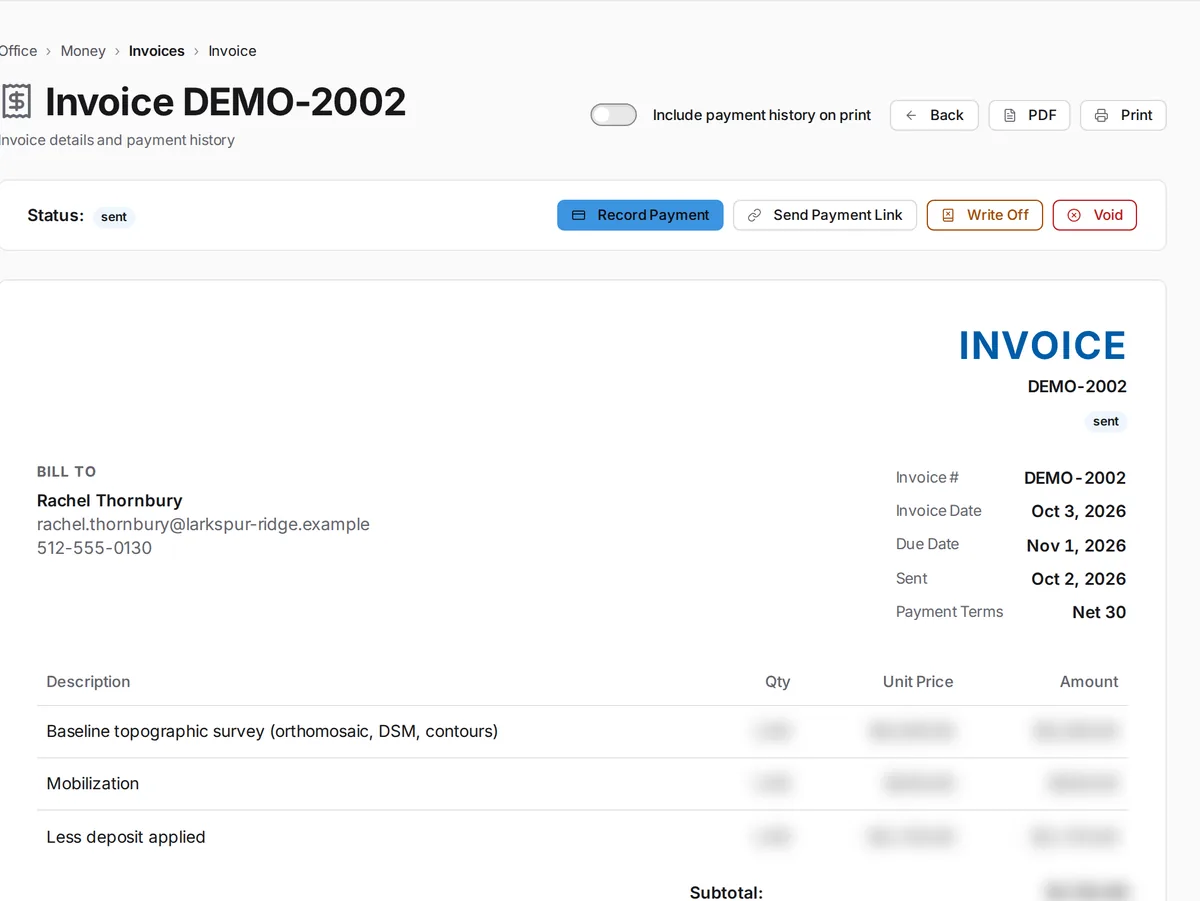The width and height of the screenshot is (1200, 901).
Task: Print the invoice
Action: (x=1123, y=115)
